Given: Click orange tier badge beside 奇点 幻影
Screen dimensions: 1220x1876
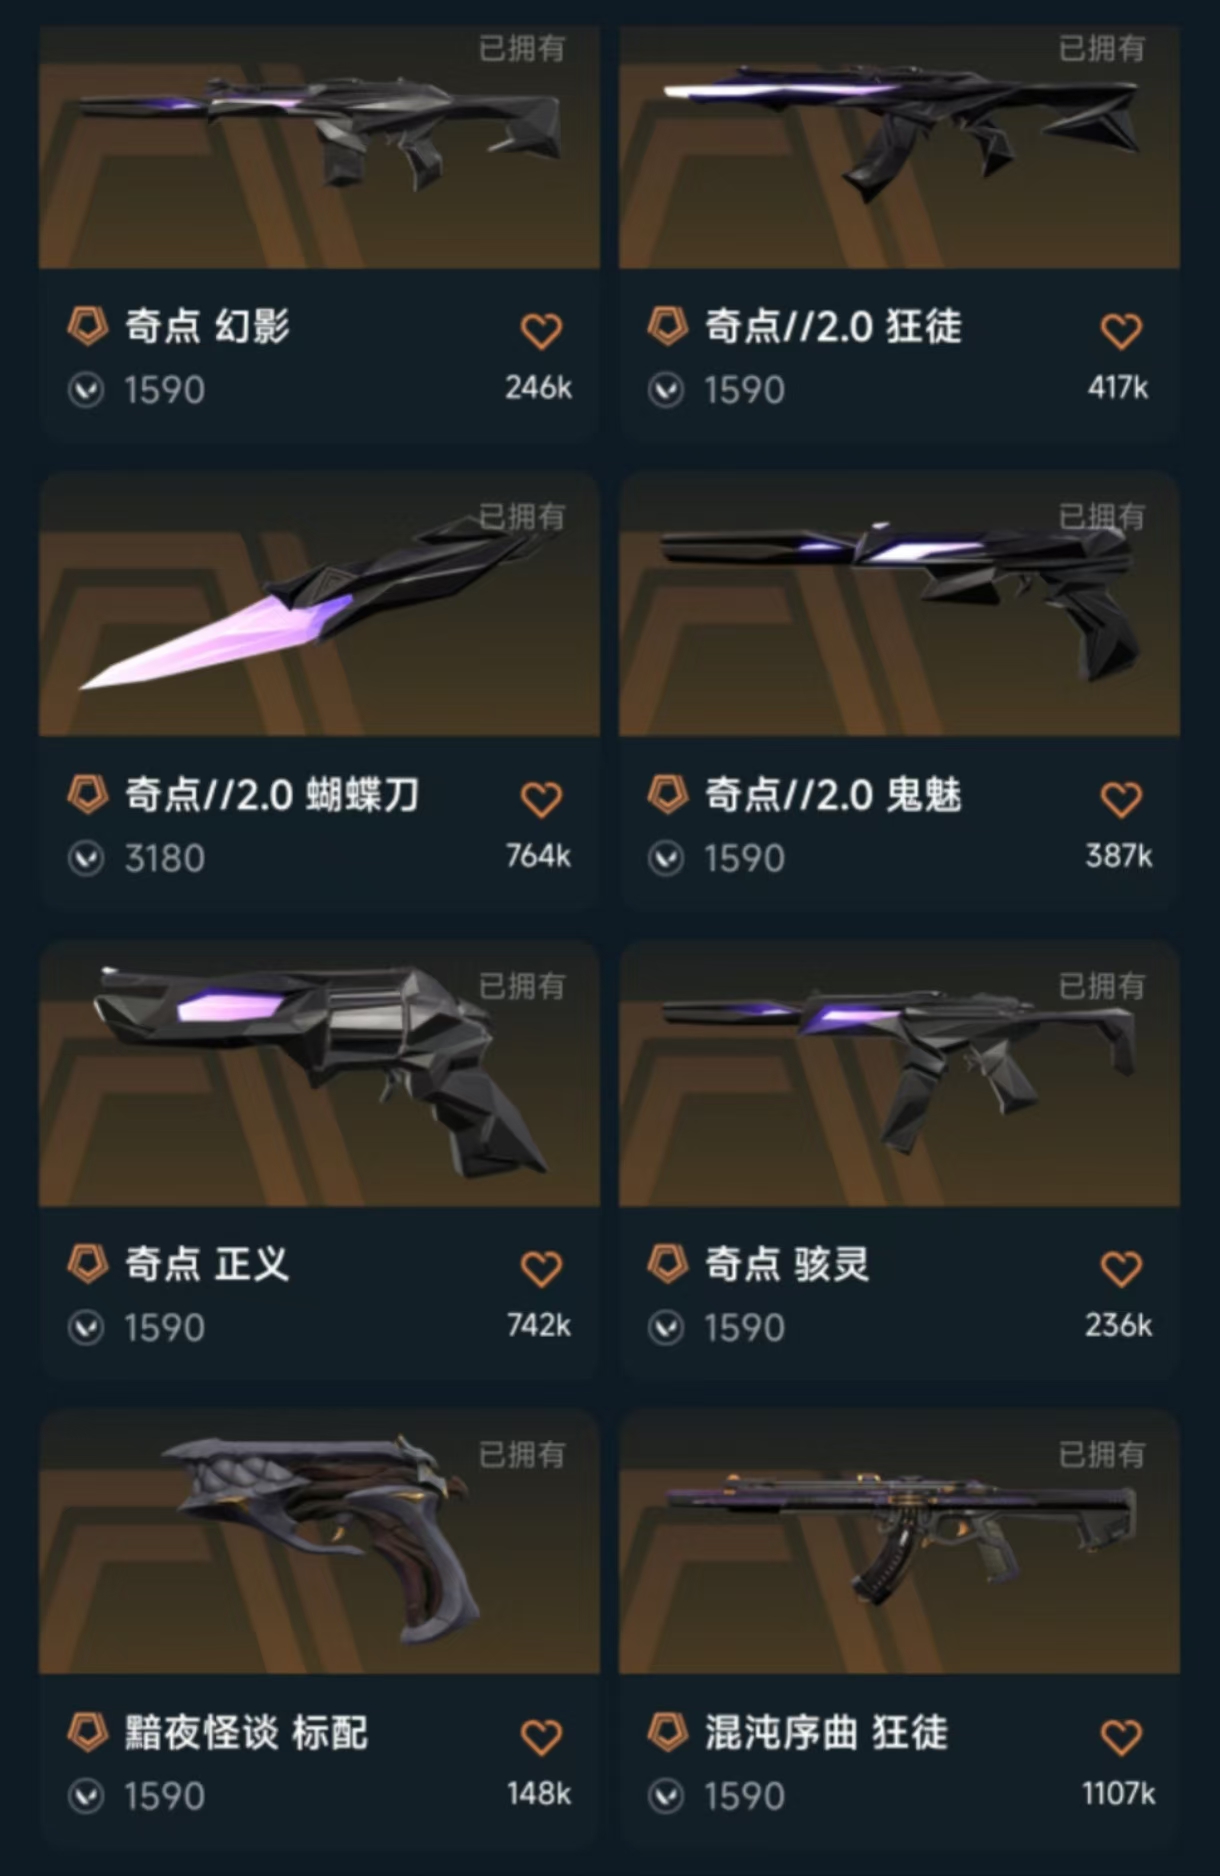Looking at the screenshot, I should coord(87,326).
